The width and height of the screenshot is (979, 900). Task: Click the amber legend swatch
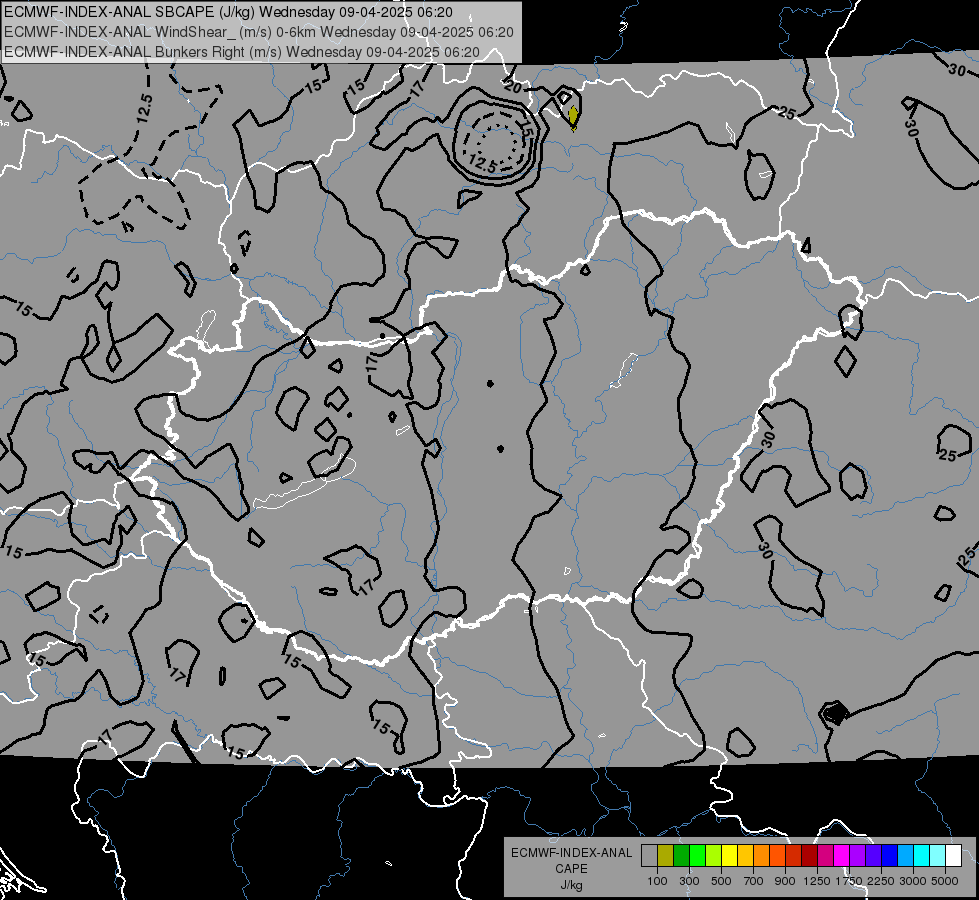click(745, 855)
